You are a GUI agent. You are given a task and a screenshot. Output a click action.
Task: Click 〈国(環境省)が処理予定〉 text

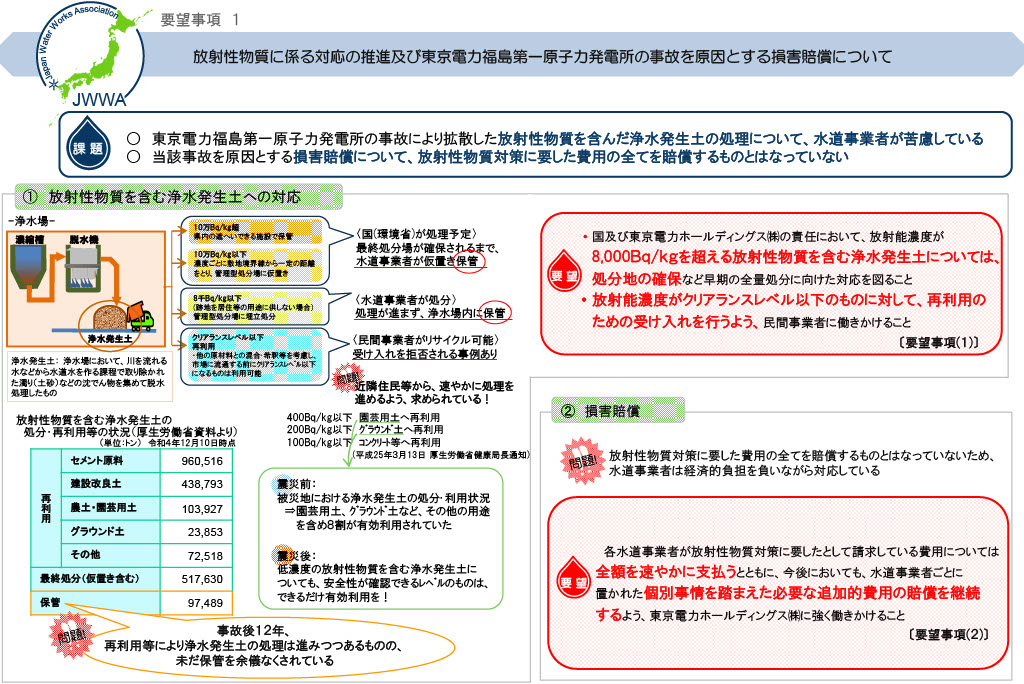pos(416,234)
